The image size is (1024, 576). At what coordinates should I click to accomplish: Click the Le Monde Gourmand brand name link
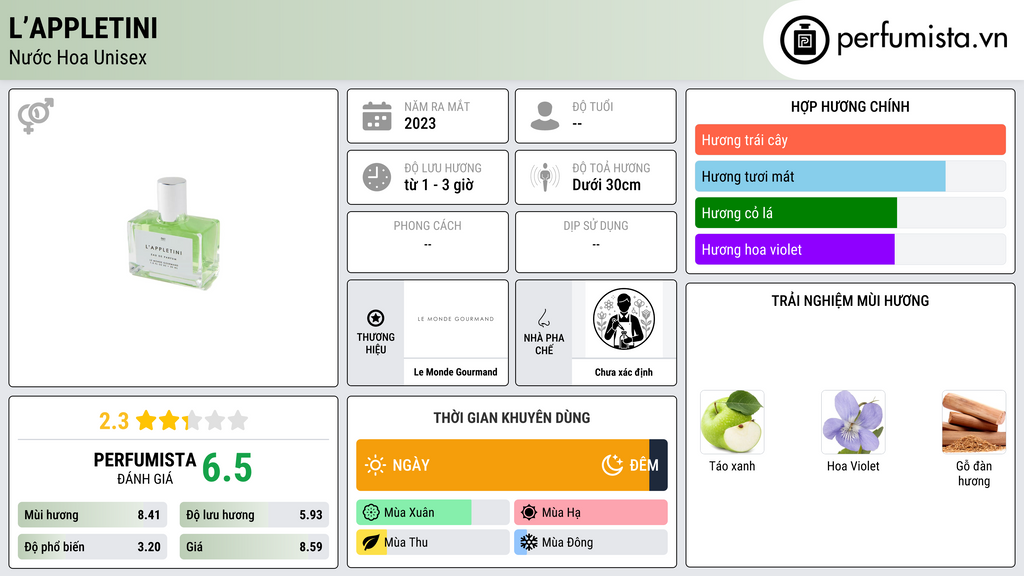click(x=455, y=372)
